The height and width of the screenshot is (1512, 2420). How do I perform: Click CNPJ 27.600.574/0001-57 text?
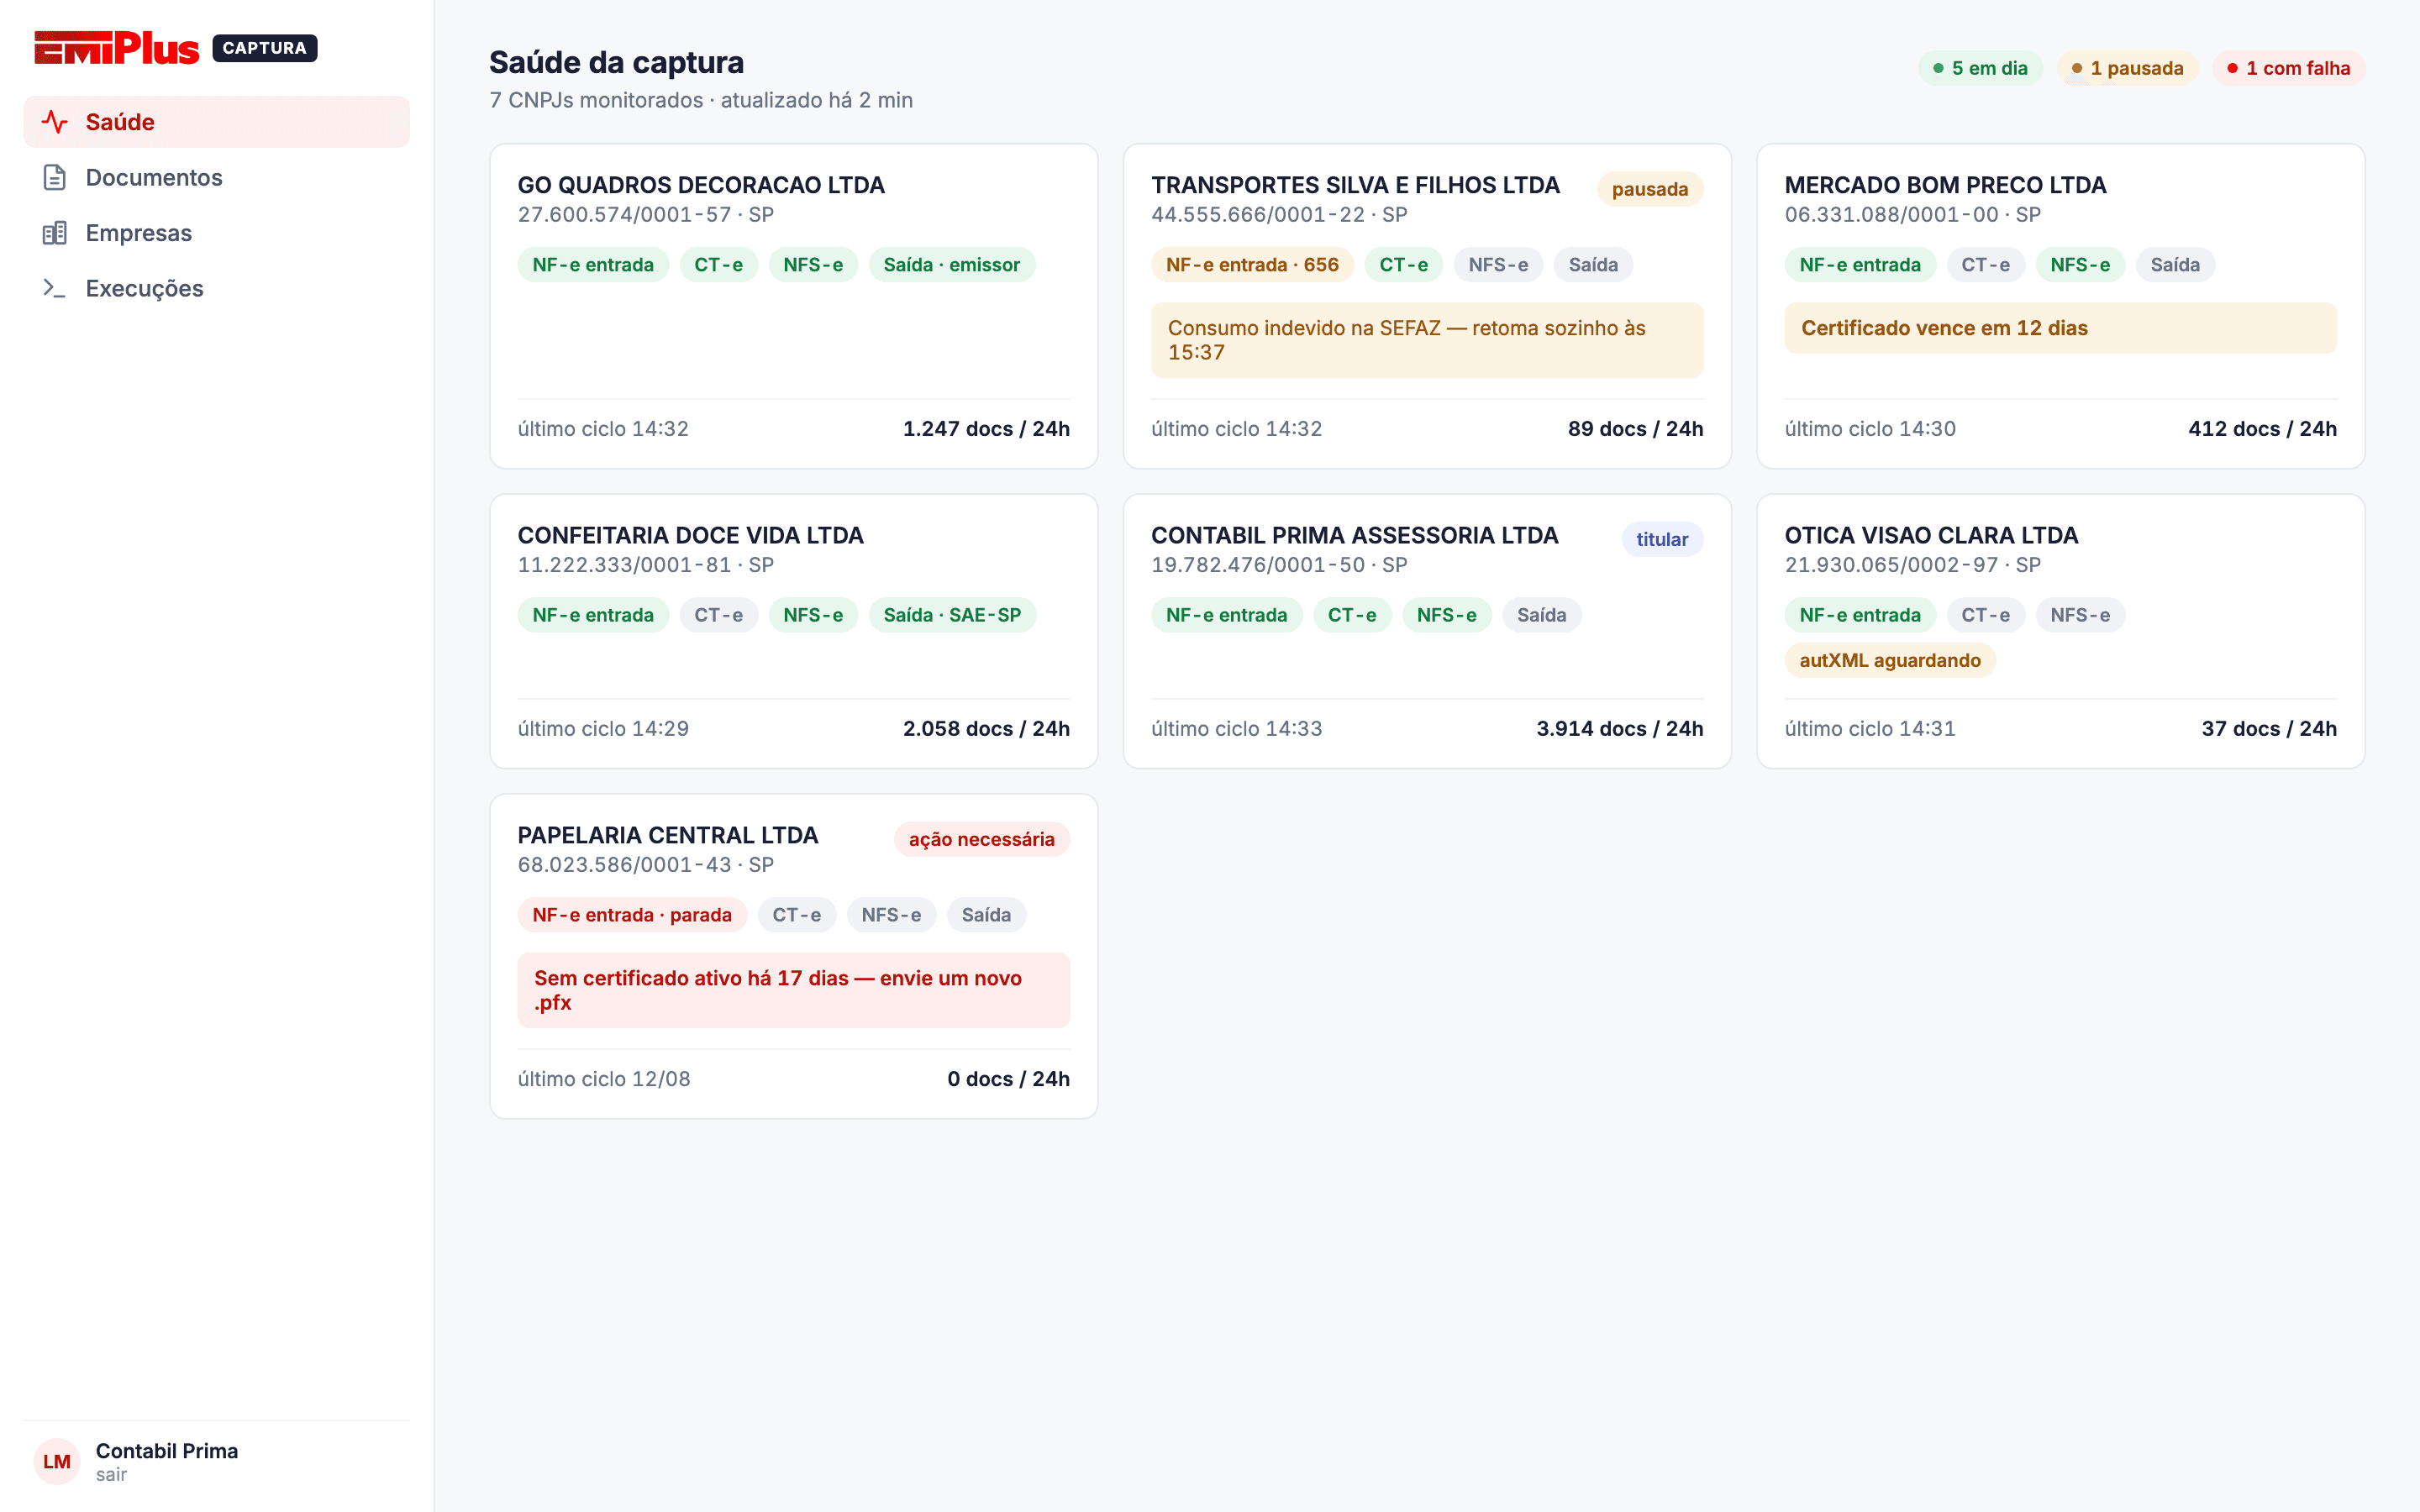624,214
